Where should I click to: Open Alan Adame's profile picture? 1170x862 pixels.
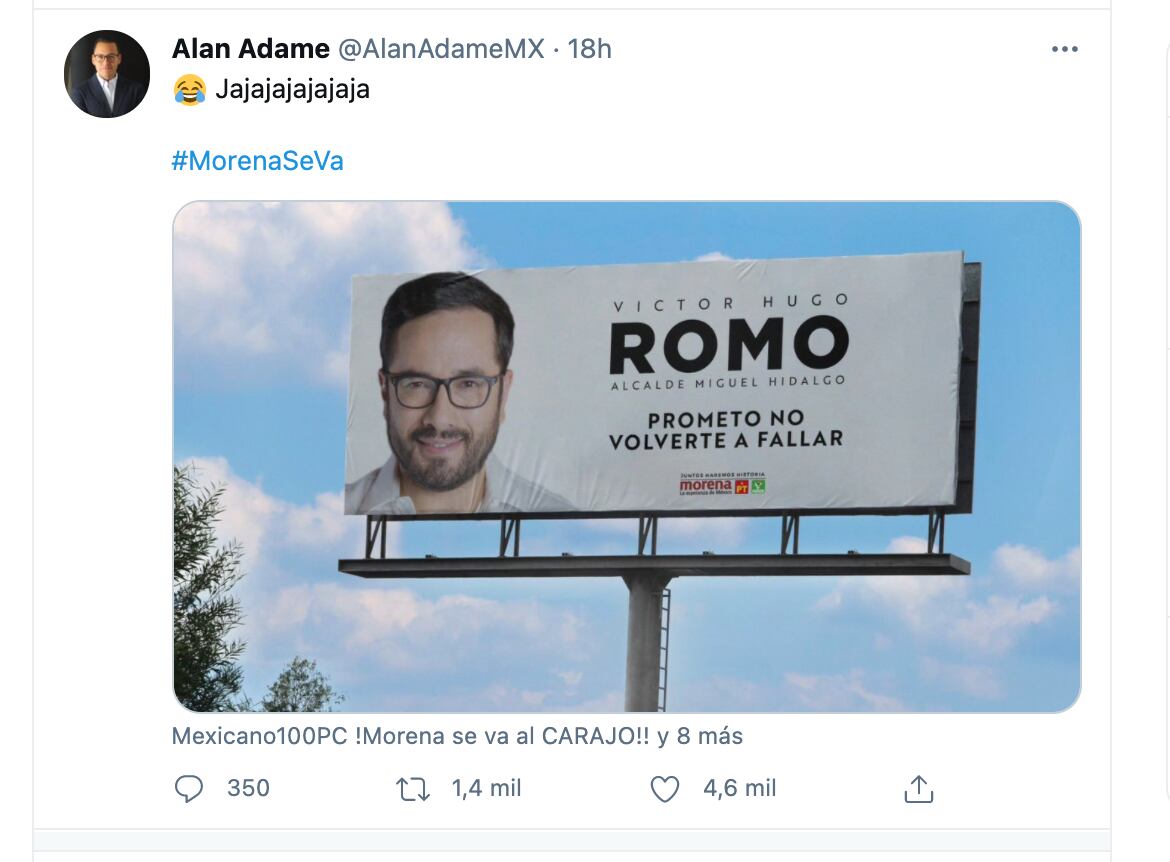coord(107,74)
